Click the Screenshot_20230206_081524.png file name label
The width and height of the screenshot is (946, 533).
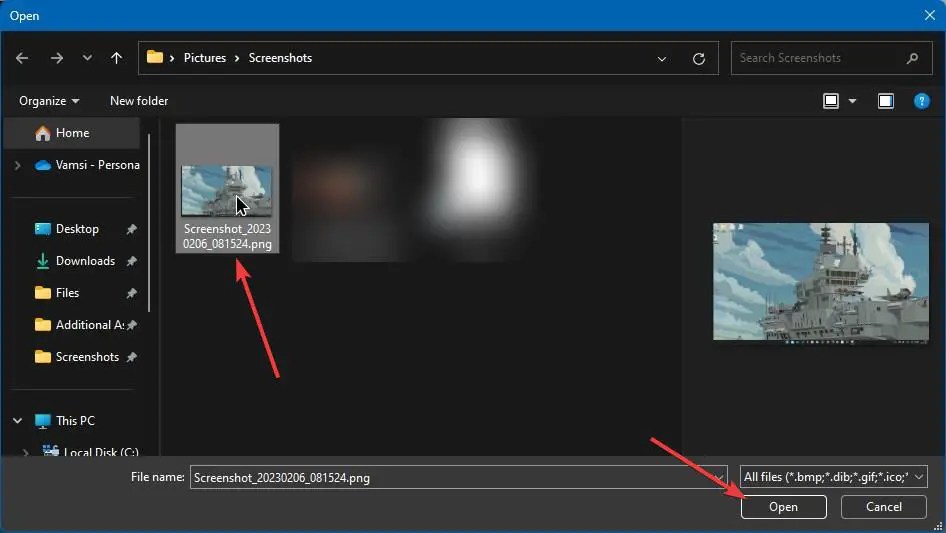coord(227,236)
